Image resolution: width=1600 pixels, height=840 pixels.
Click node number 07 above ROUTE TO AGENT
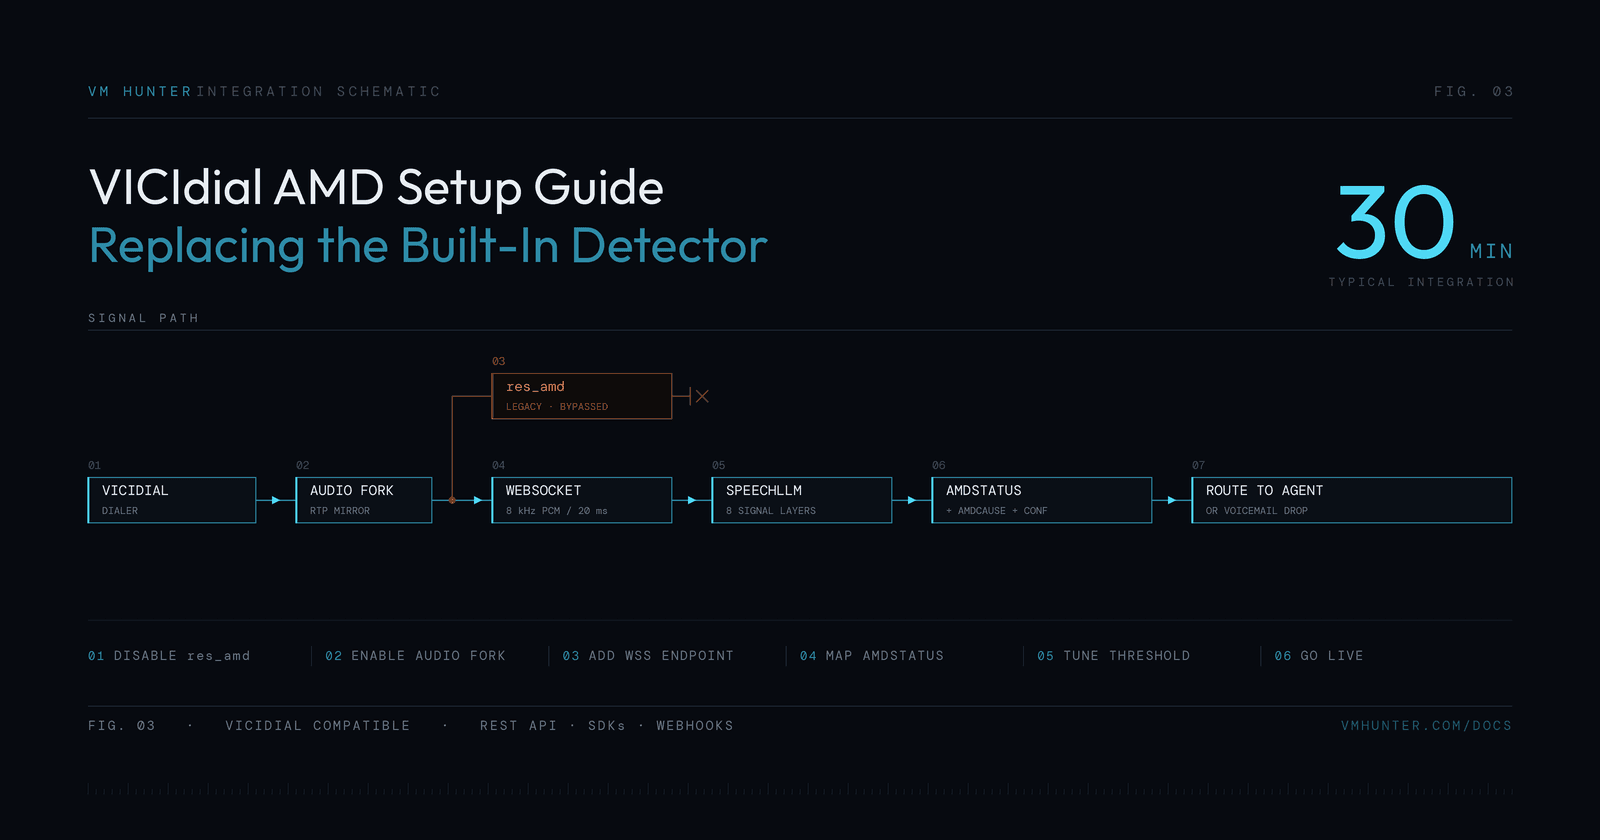coord(1199,465)
